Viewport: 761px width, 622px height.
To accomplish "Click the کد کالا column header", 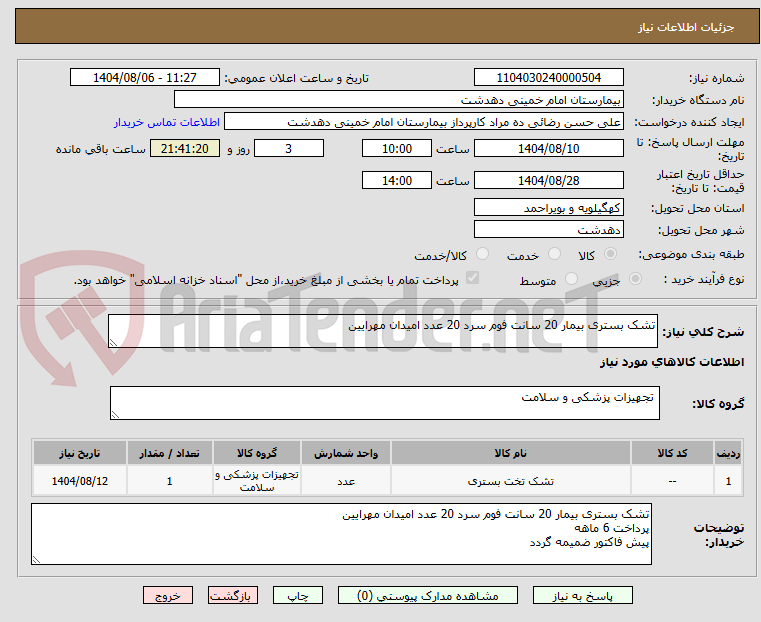I will pos(672,453).
